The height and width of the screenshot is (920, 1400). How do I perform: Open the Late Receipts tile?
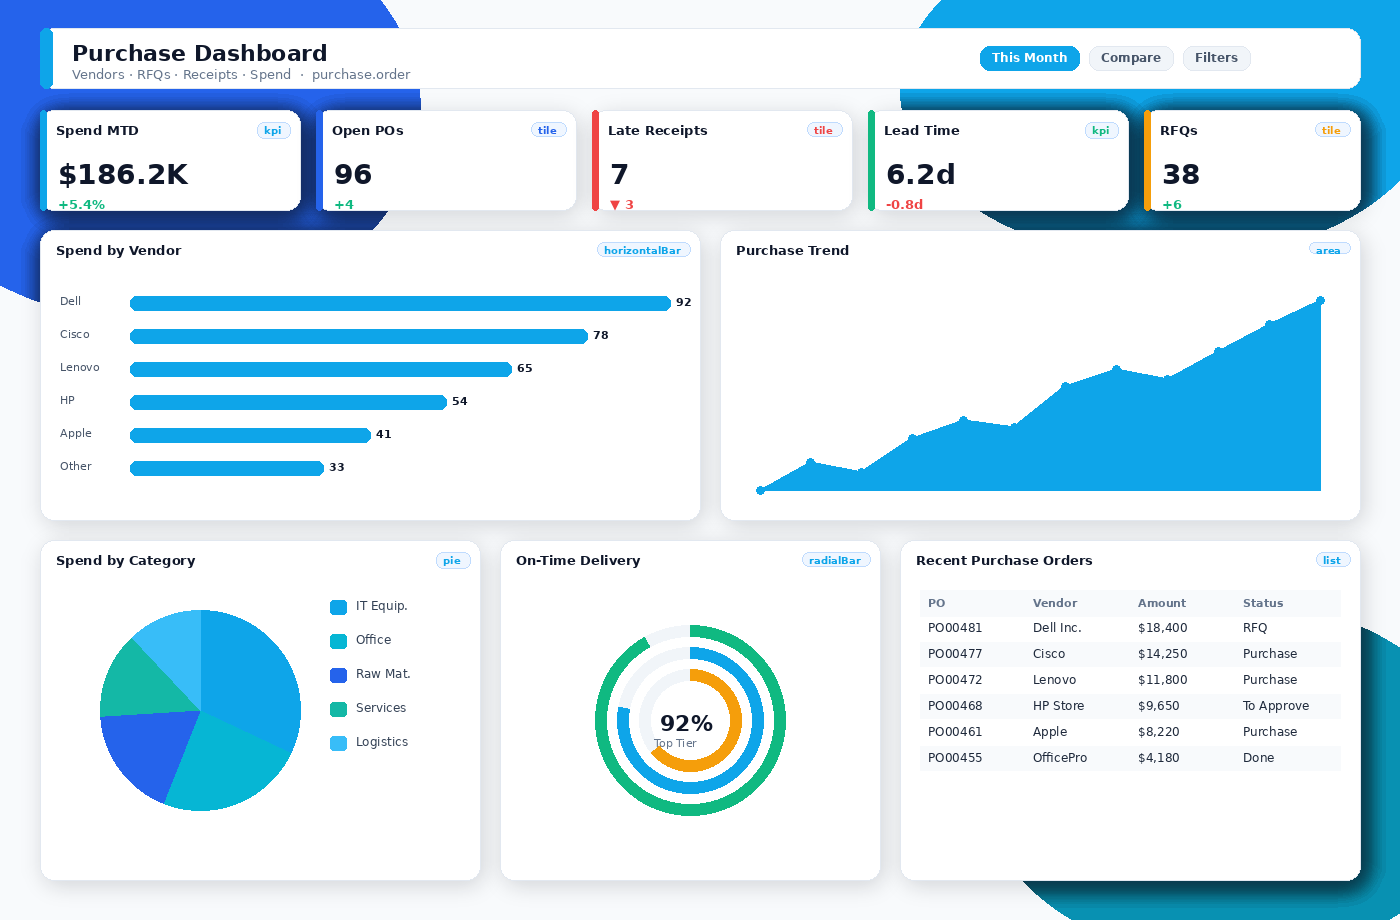722,160
